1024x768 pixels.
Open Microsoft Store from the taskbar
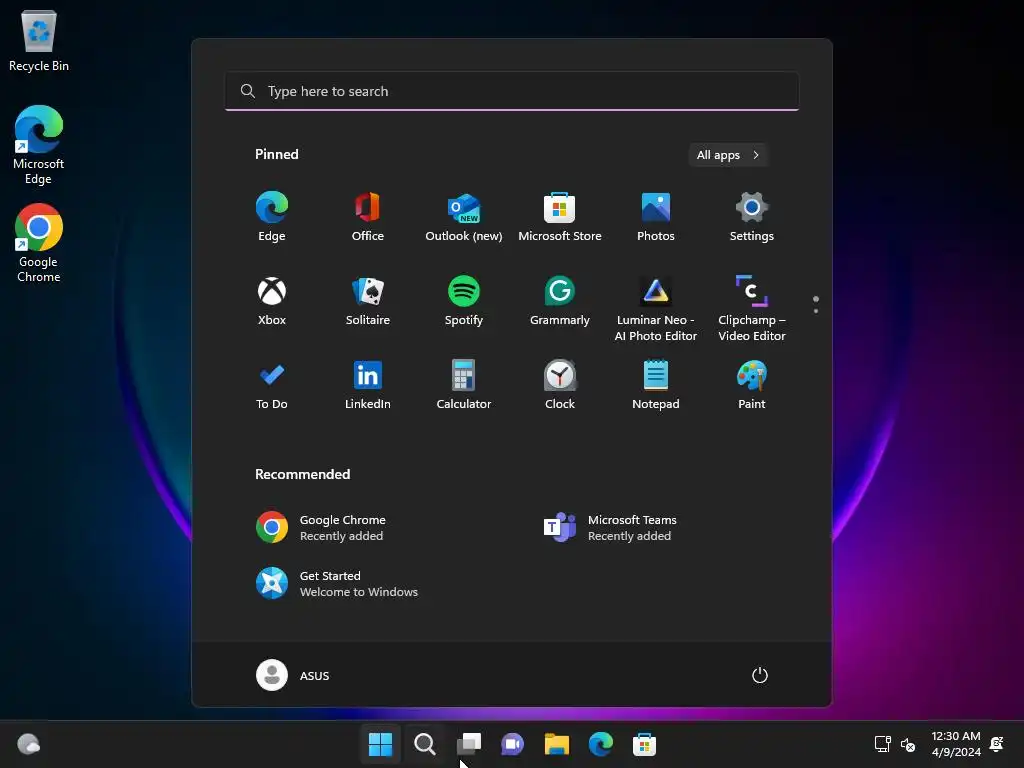[644, 744]
